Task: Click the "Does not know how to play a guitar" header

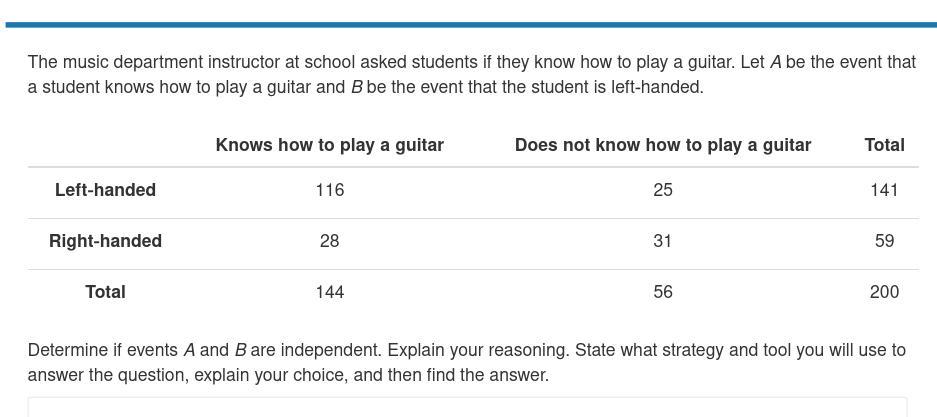Action: (x=663, y=145)
